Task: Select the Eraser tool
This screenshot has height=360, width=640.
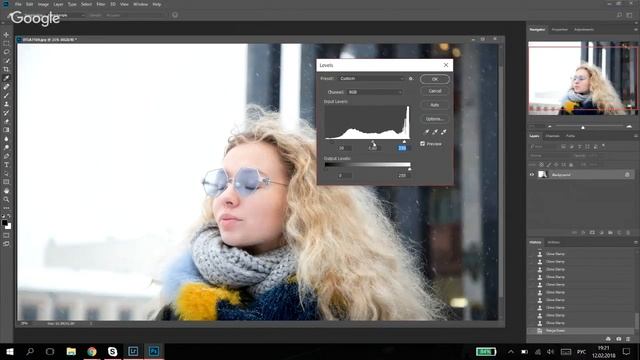Action: (6, 121)
